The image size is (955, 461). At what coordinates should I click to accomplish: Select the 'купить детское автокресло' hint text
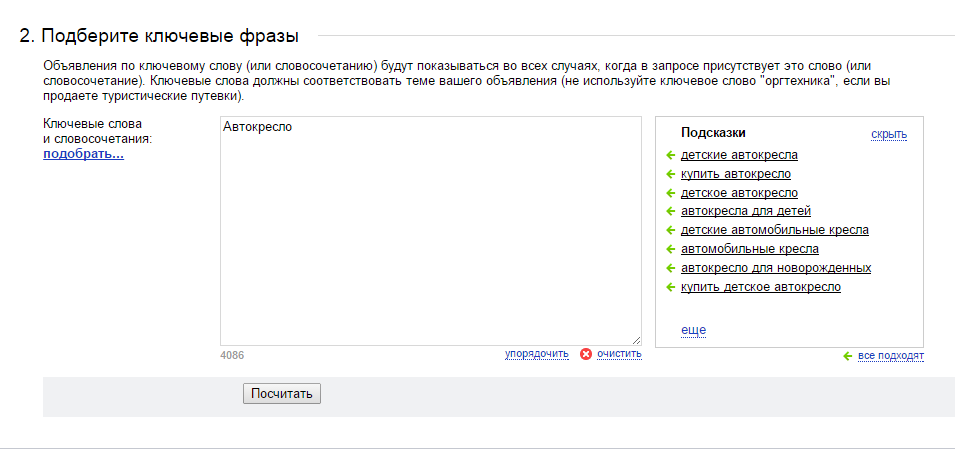pyautogui.click(x=761, y=287)
